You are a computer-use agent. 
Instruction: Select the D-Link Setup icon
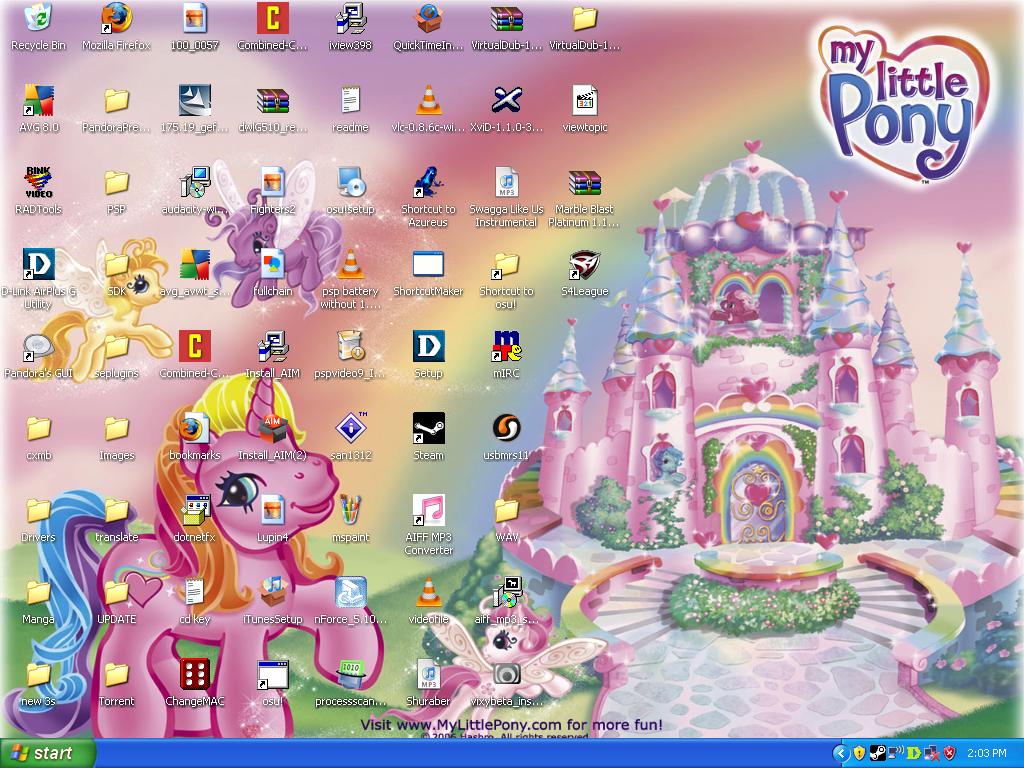pos(428,347)
